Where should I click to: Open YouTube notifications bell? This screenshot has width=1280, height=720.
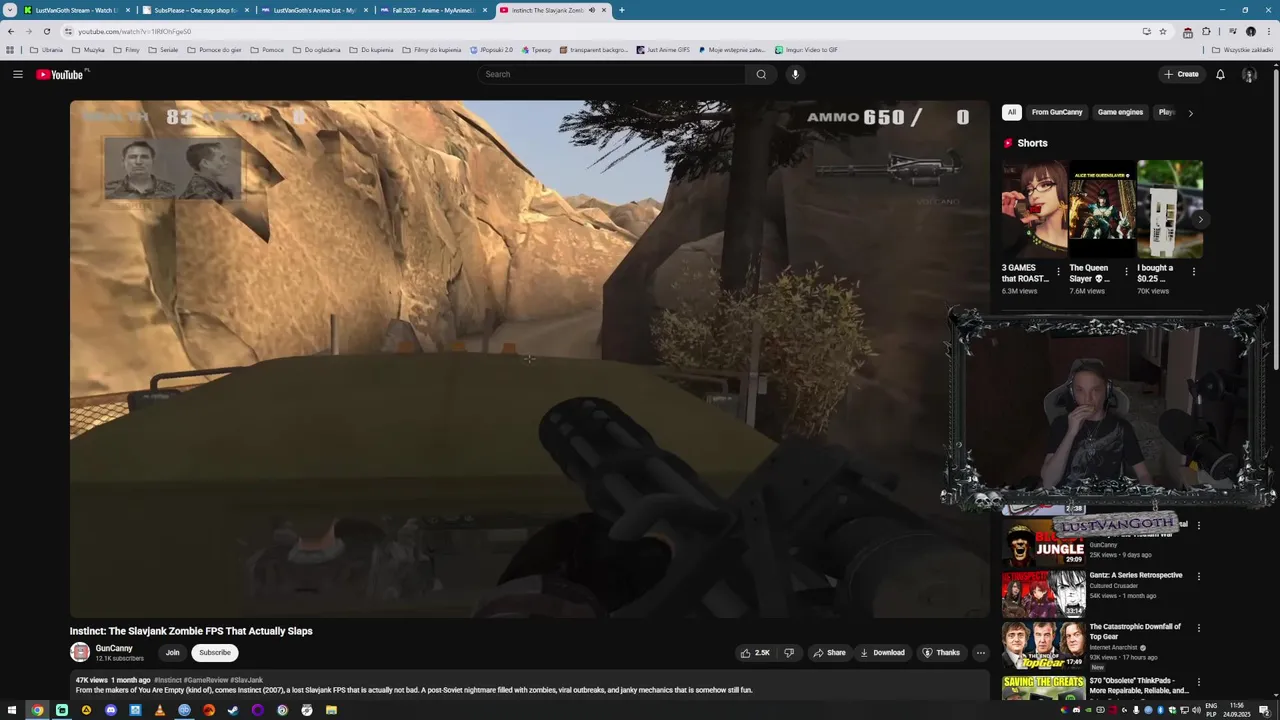coord(1220,74)
